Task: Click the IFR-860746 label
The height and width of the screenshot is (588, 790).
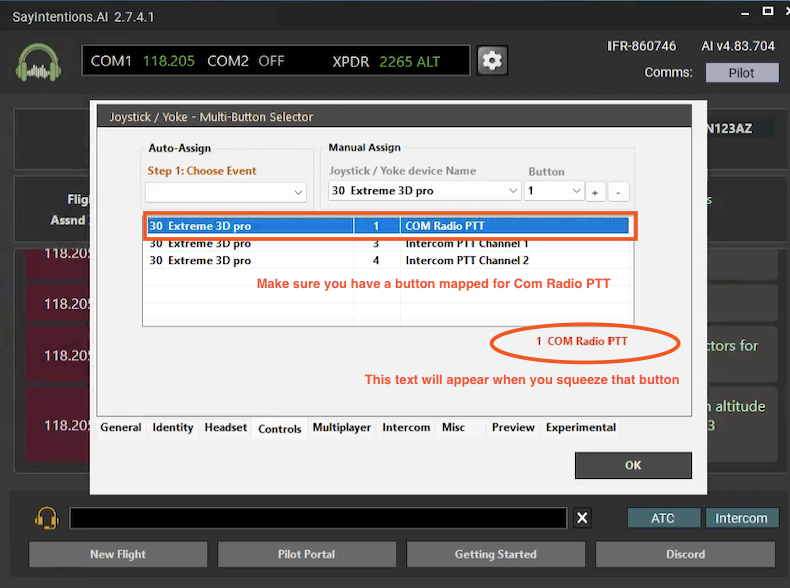Action: click(641, 46)
